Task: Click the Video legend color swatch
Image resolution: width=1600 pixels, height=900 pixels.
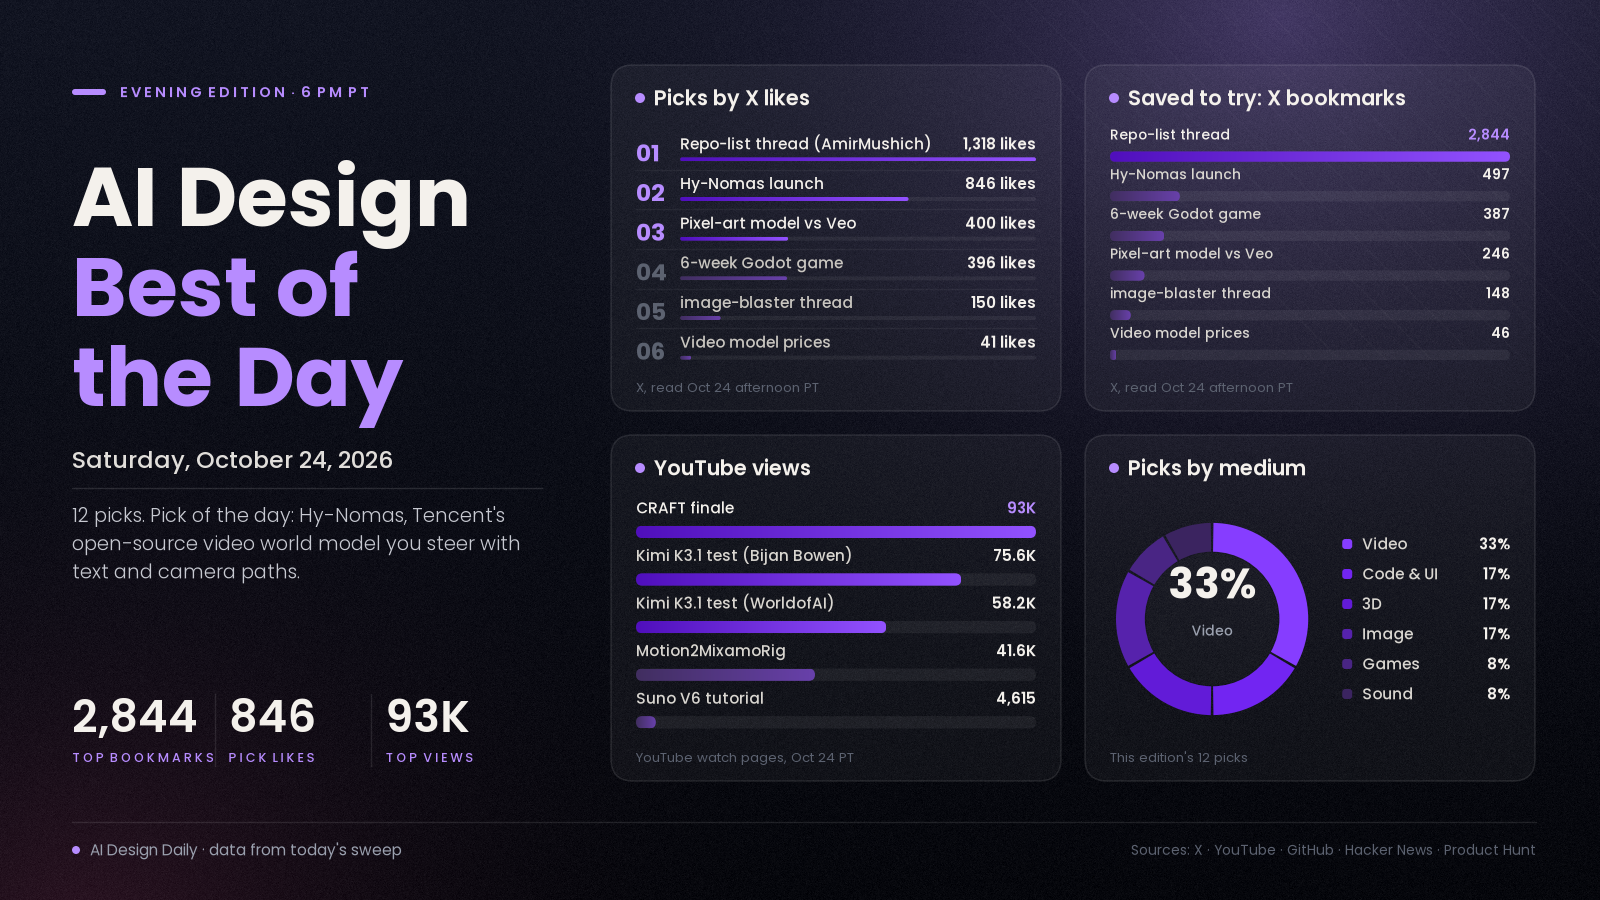Action: coord(1347,544)
